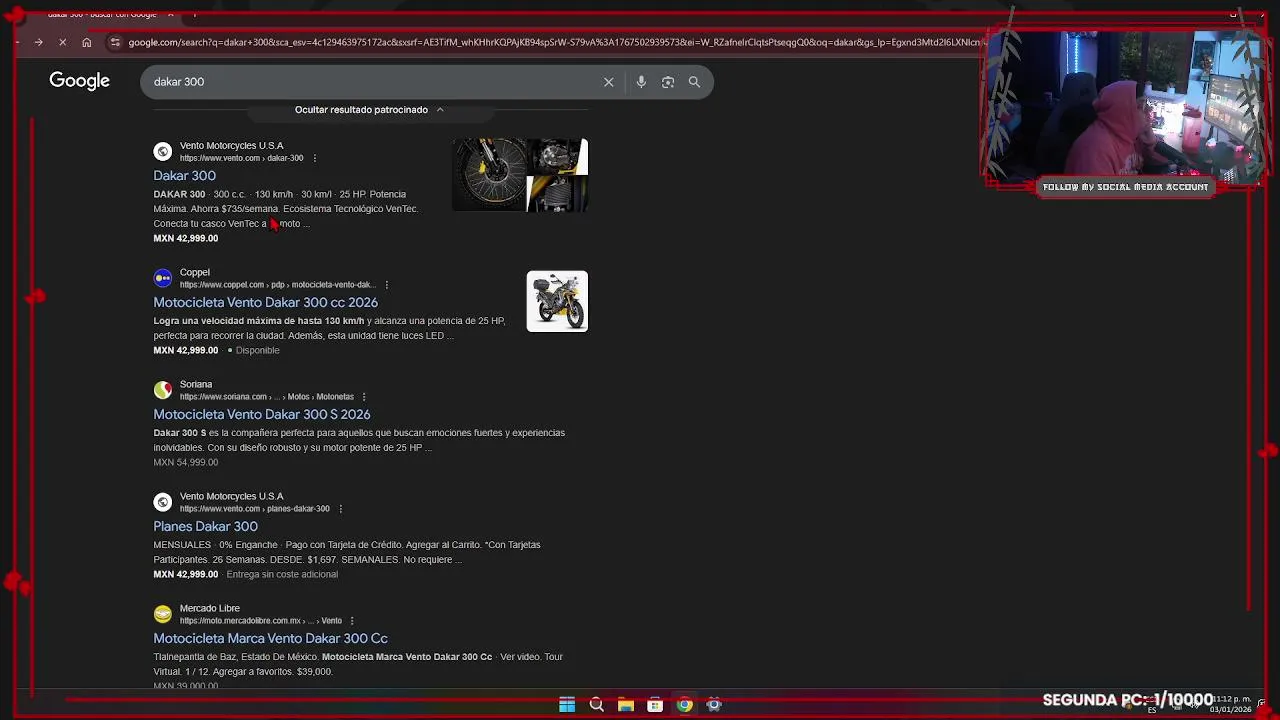Click the Disponible label in the Coppel result
This screenshot has height=720, width=1280.
coord(257,350)
